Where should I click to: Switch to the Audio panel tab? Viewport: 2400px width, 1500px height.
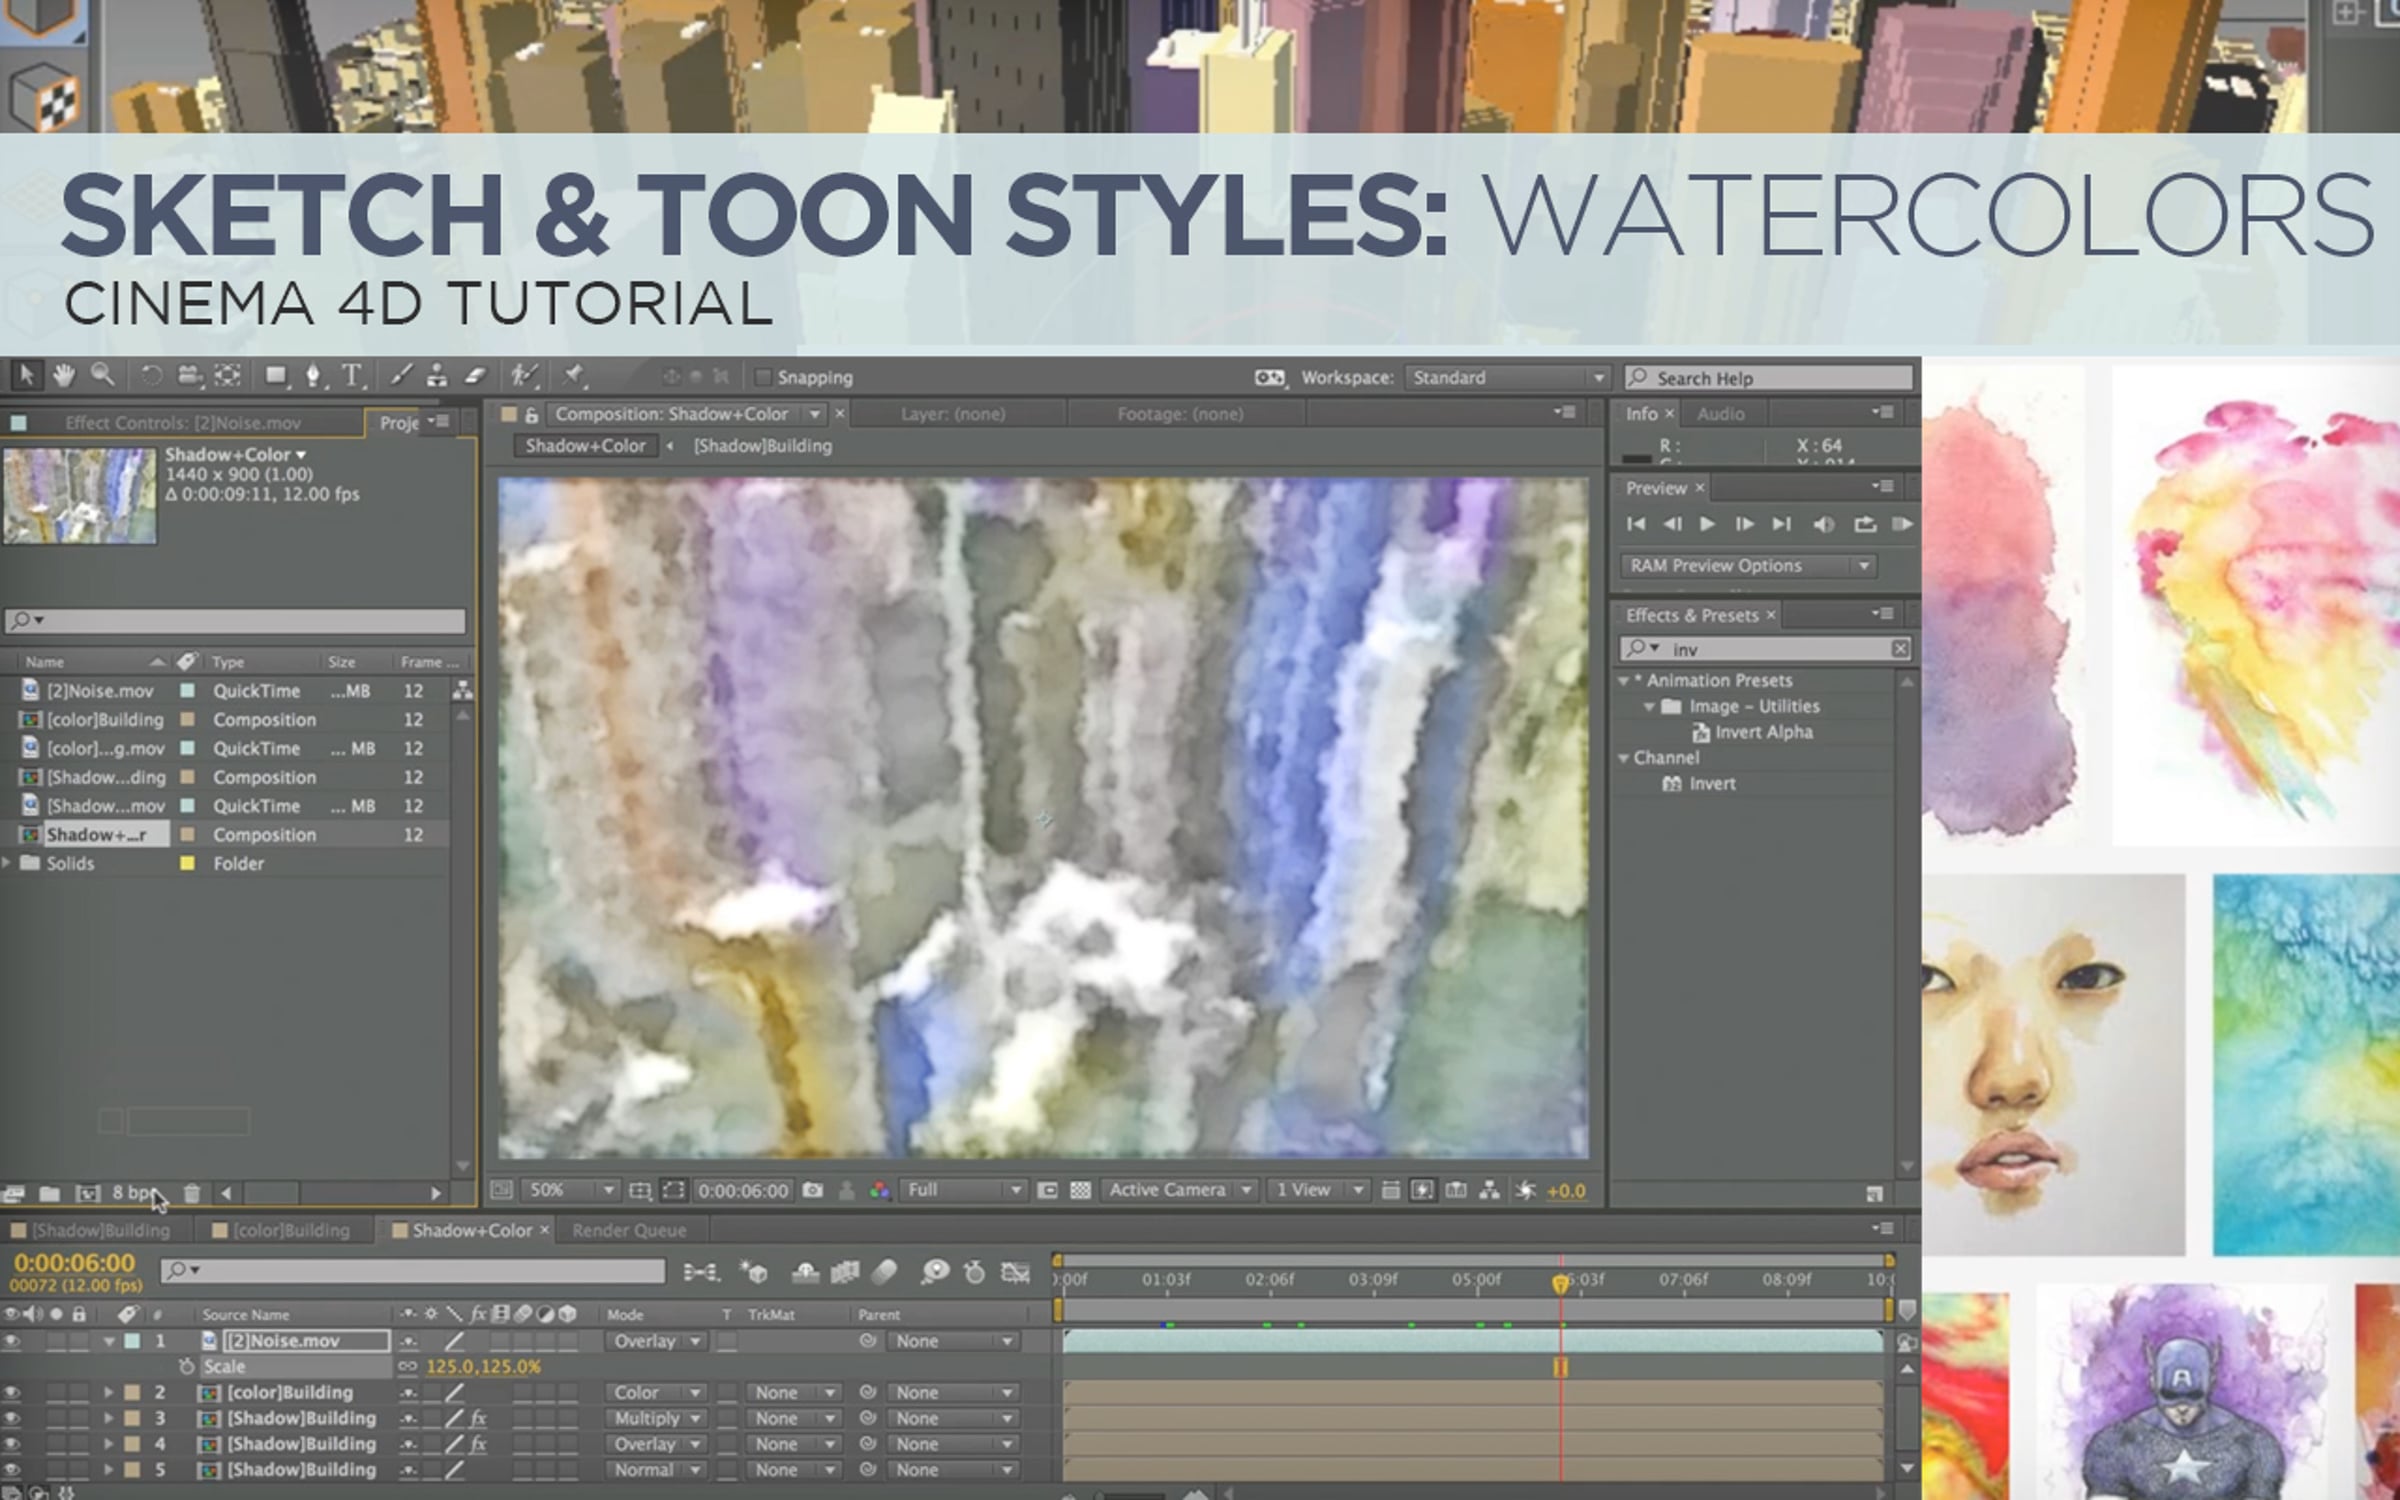(1720, 413)
